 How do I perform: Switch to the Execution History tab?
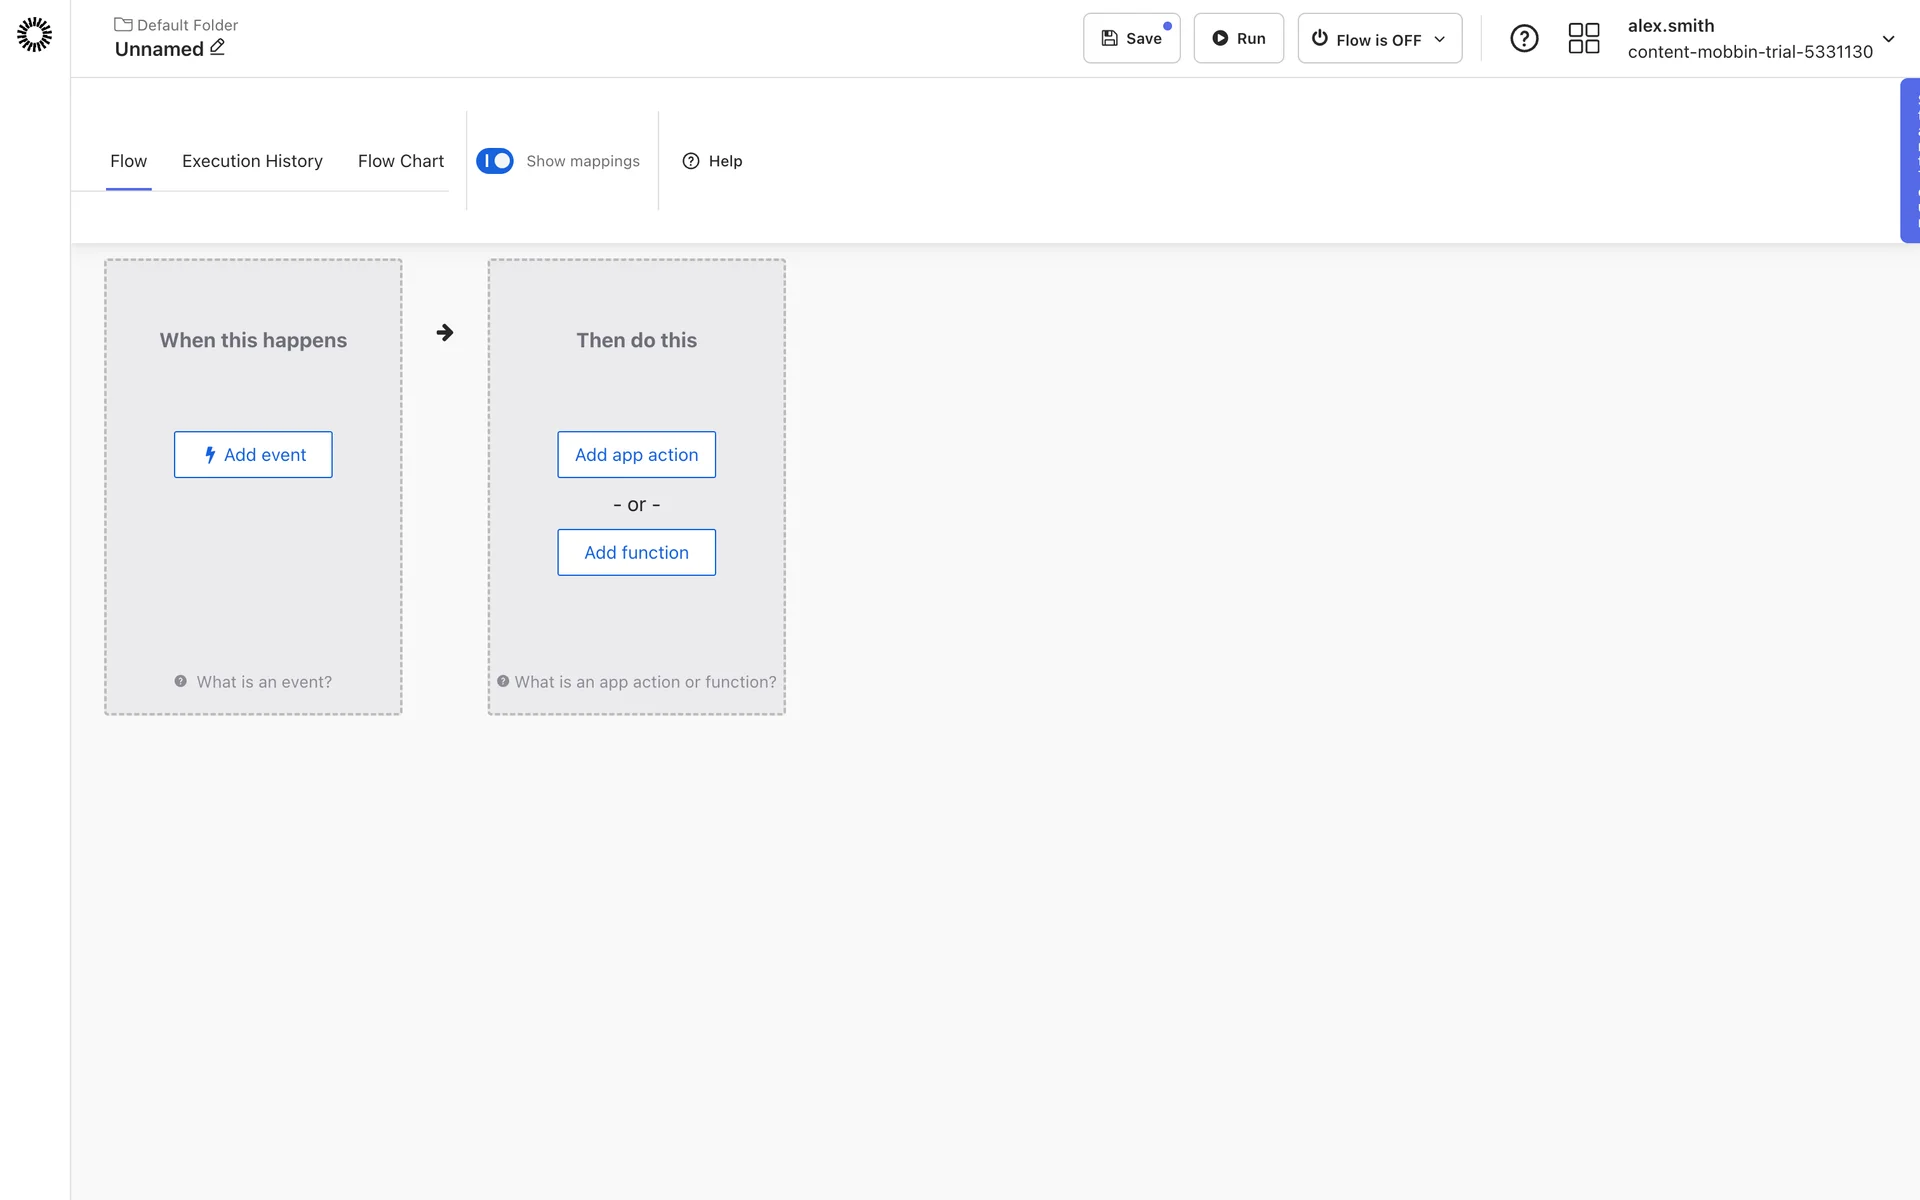coord(252,161)
